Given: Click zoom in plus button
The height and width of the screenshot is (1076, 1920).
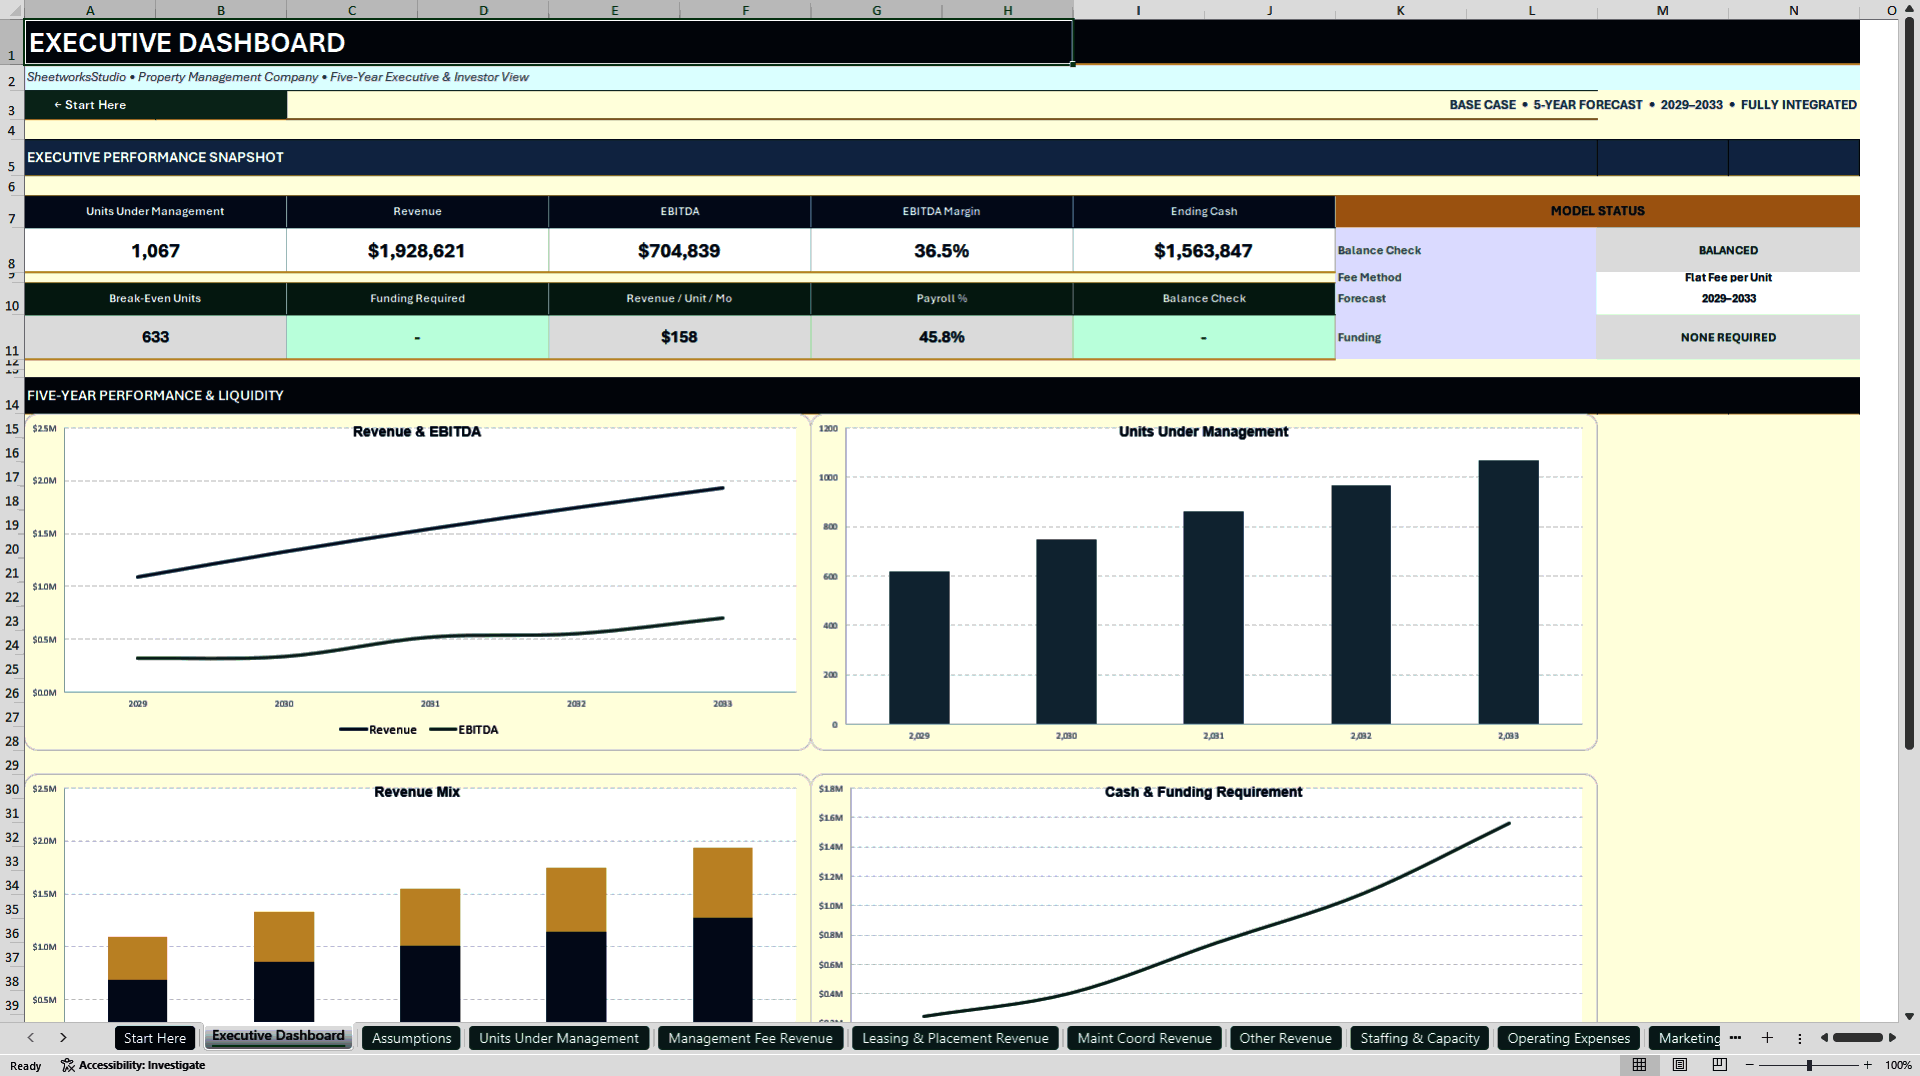Looking at the screenshot, I should click(x=1867, y=1065).
